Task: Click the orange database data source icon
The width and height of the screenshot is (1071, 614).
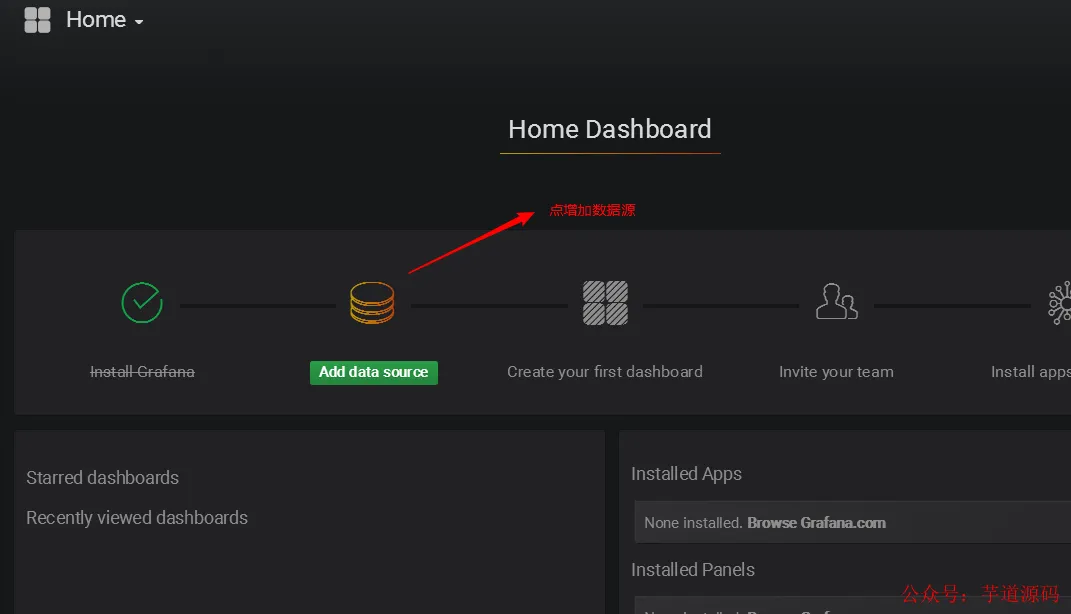Action: pyautogui.click(x=372, y=303)
